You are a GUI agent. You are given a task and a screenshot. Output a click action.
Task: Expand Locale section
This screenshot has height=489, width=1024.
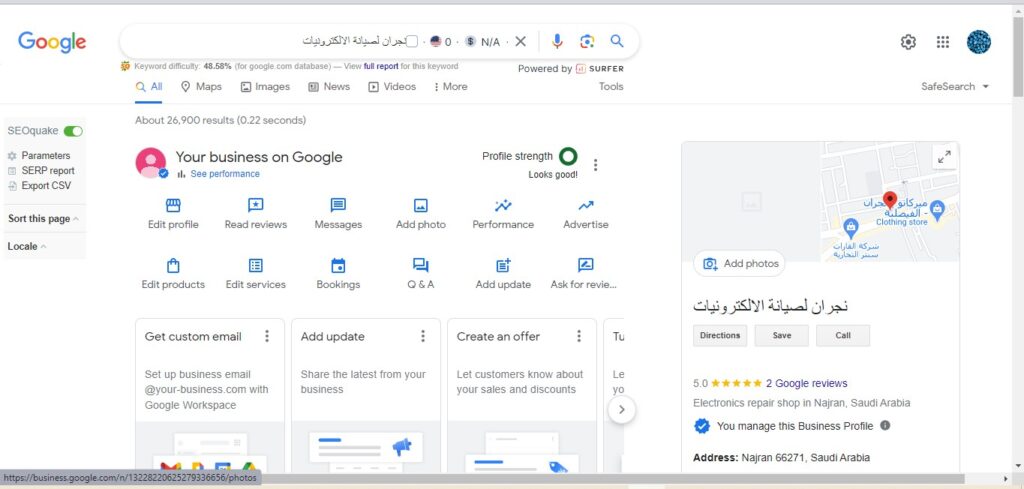[x=27, y=247]
